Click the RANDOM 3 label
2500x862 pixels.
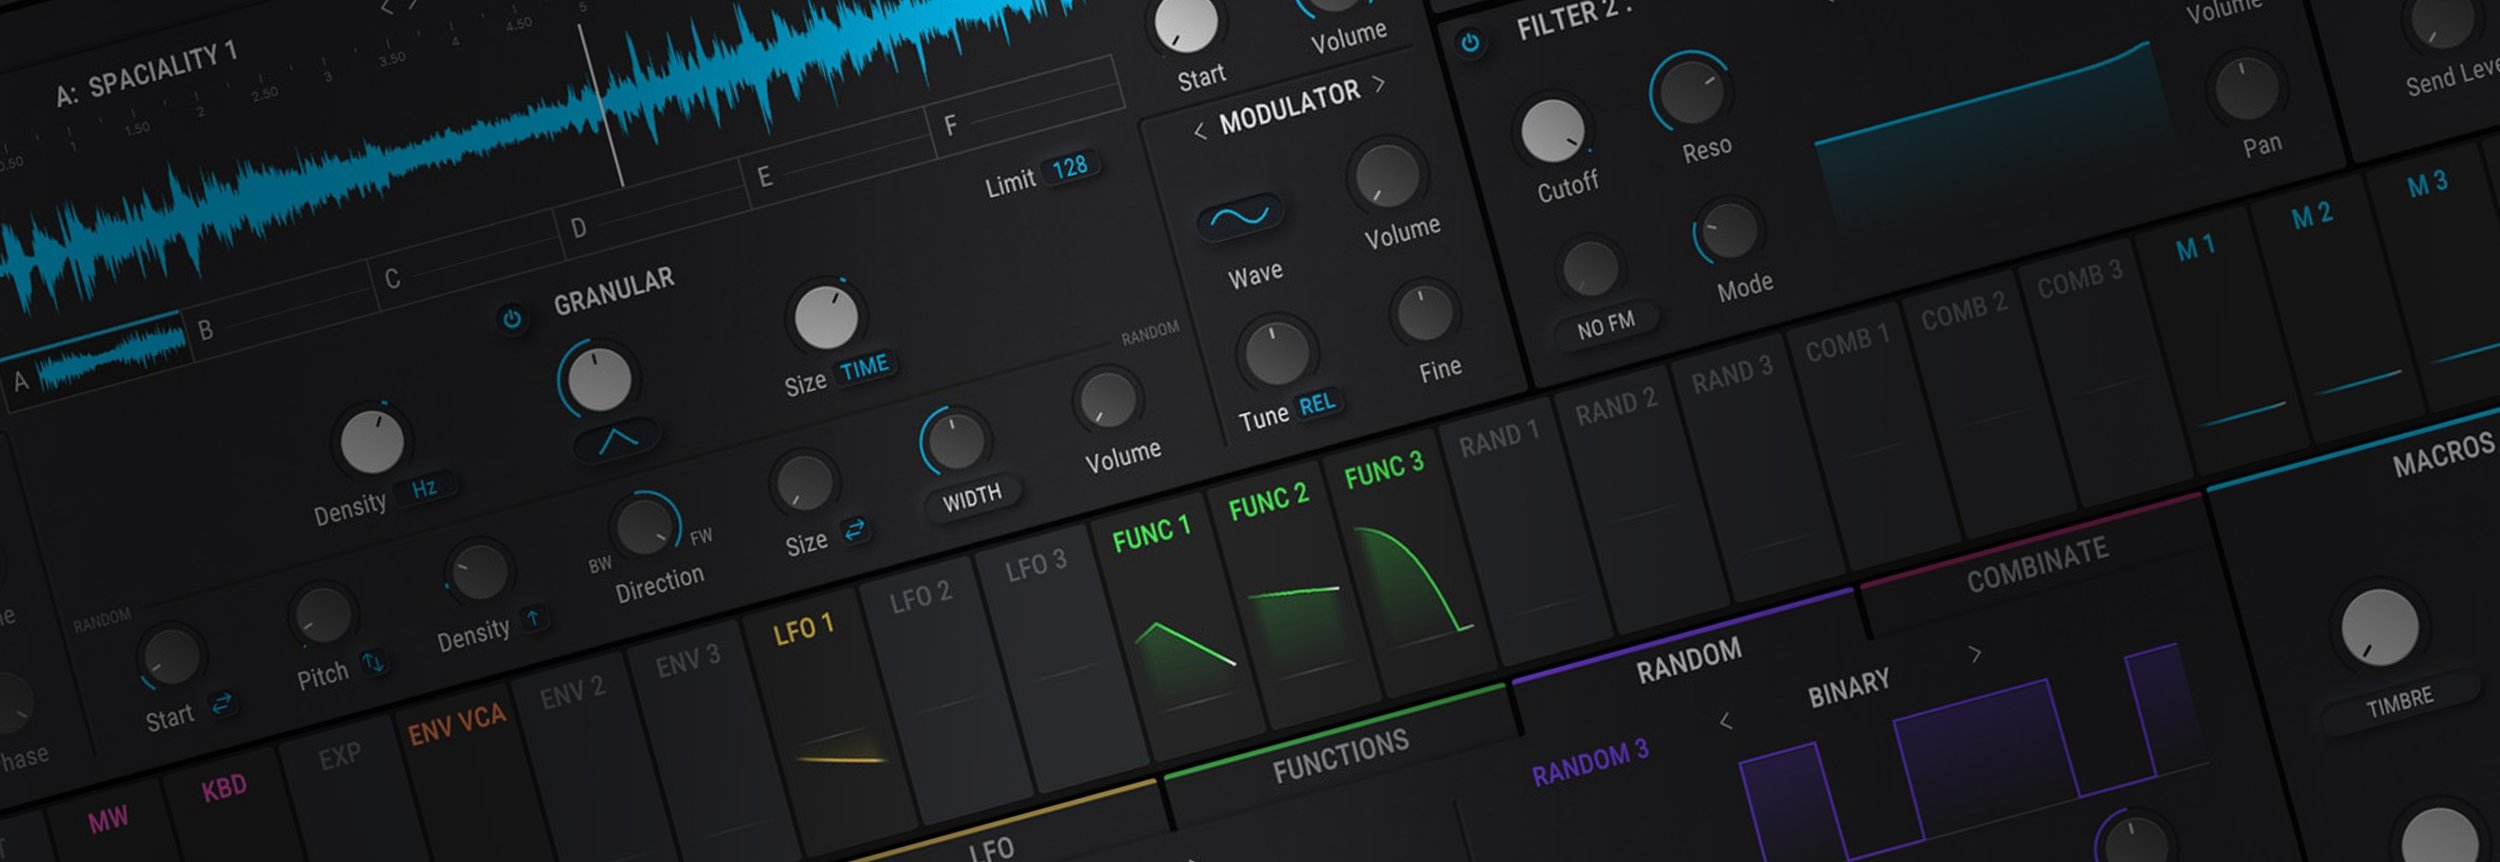point(1590,765)
